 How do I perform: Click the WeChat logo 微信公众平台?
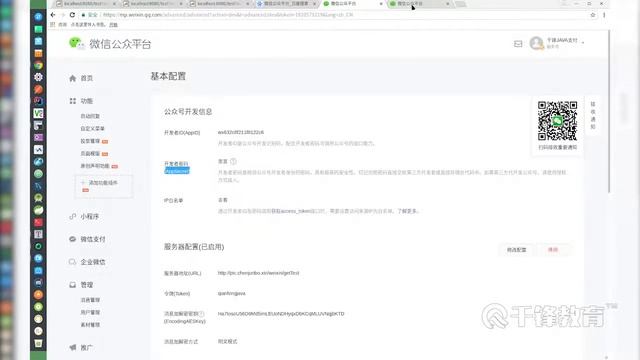click(110, 44)
